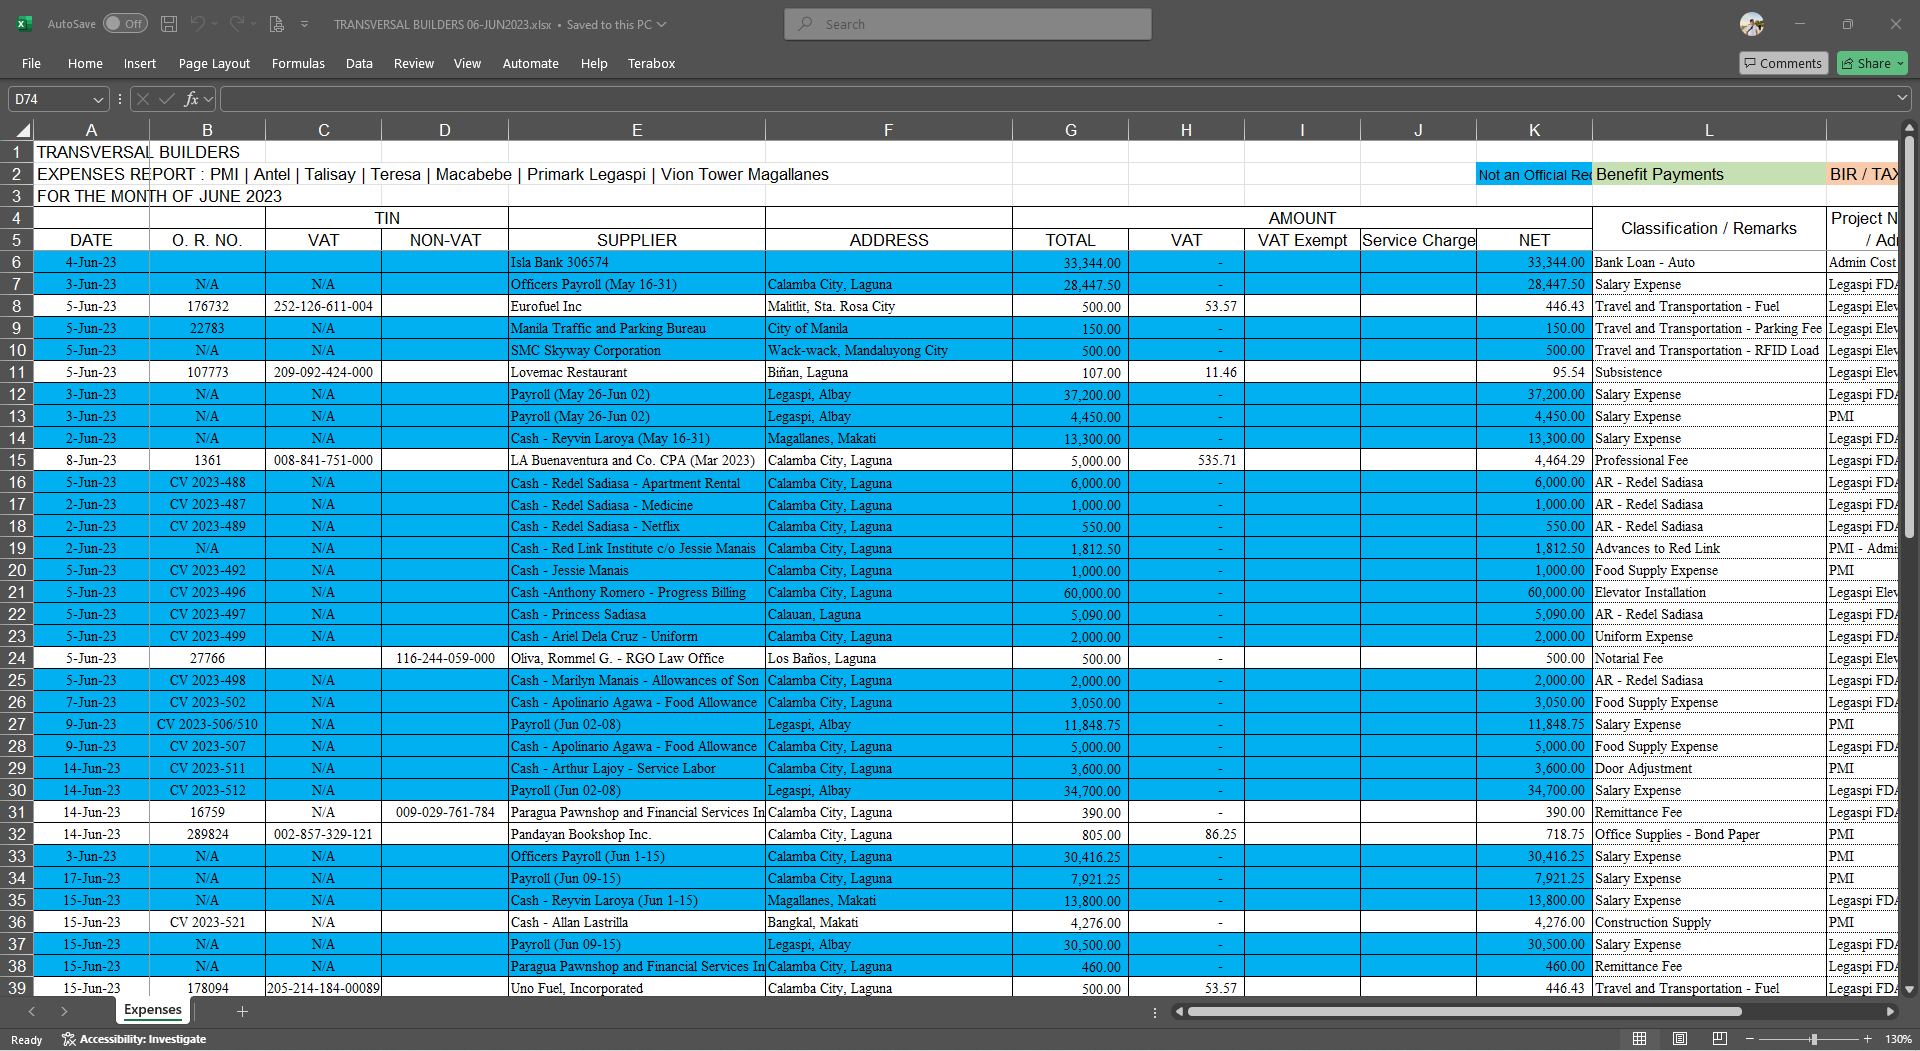Image resolution: width=1920 pixels, height=1051 pixels.
Task: Open the Terabox tab
Action: pyautogui.click(x=651, y=63)
